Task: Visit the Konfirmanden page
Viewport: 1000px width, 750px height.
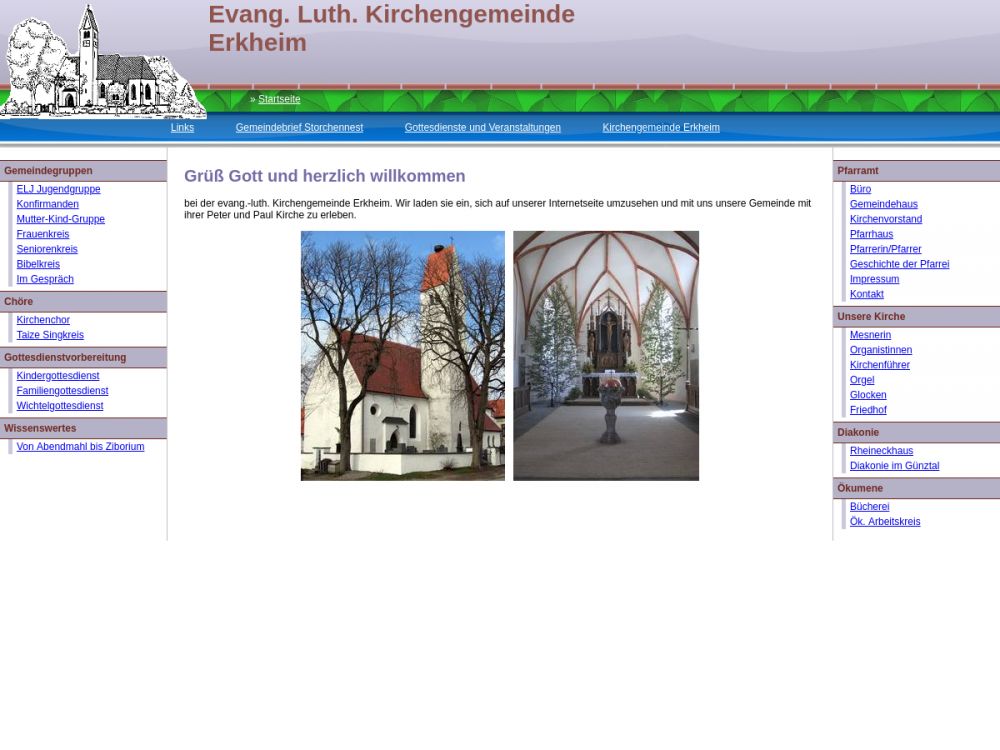Action: tap(47, 204)
